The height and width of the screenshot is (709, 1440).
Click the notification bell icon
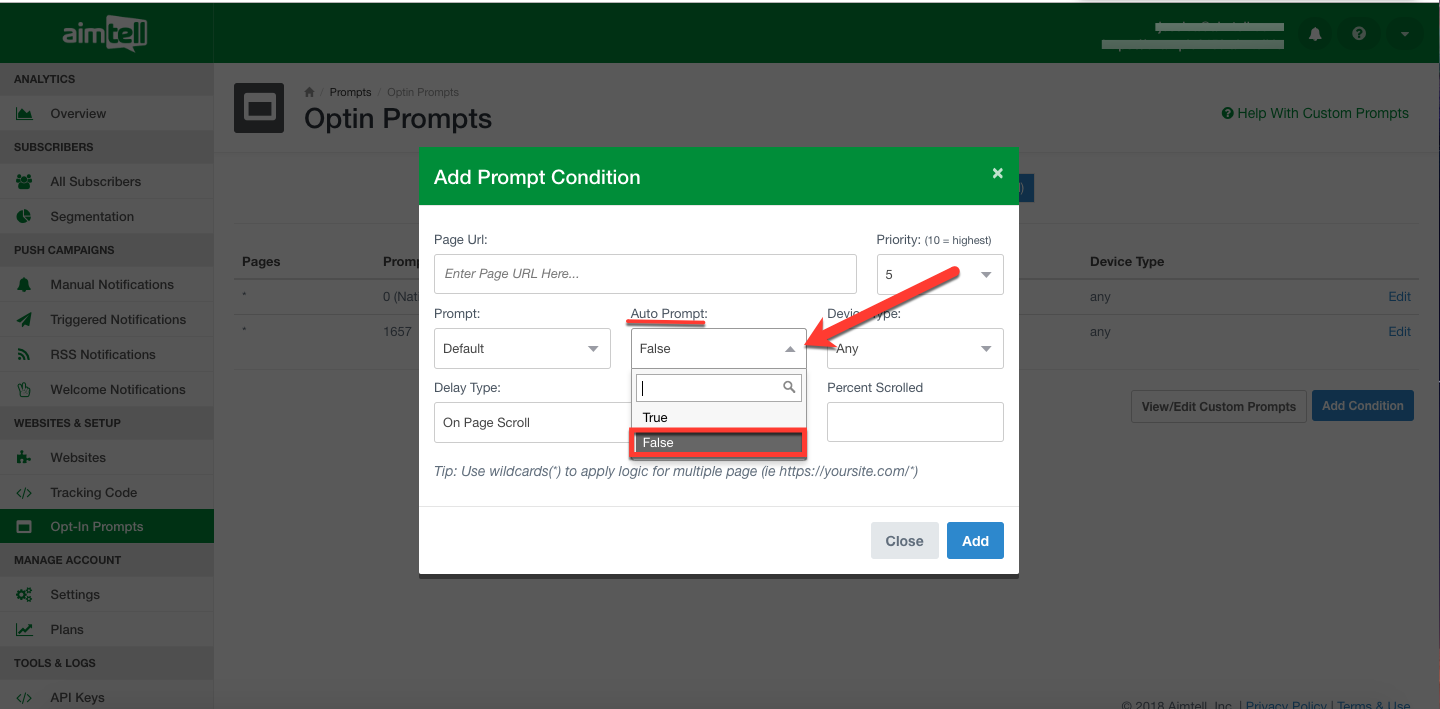click(x=1315, y=34)
